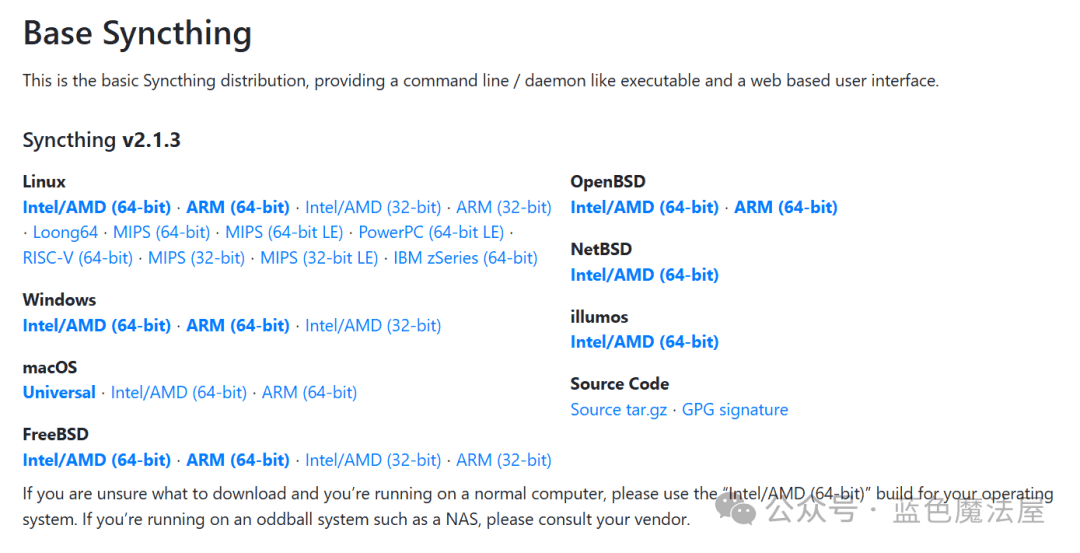The height and width of the screenshot is (553, 1080).
Task: Select Linux Loong64 download
Action: point(65,233)
